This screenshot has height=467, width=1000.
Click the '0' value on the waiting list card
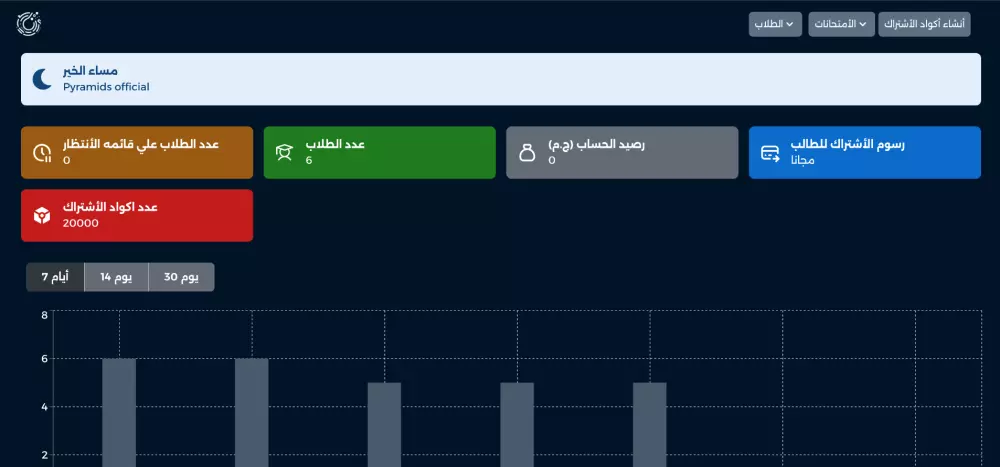click(66, 160)
